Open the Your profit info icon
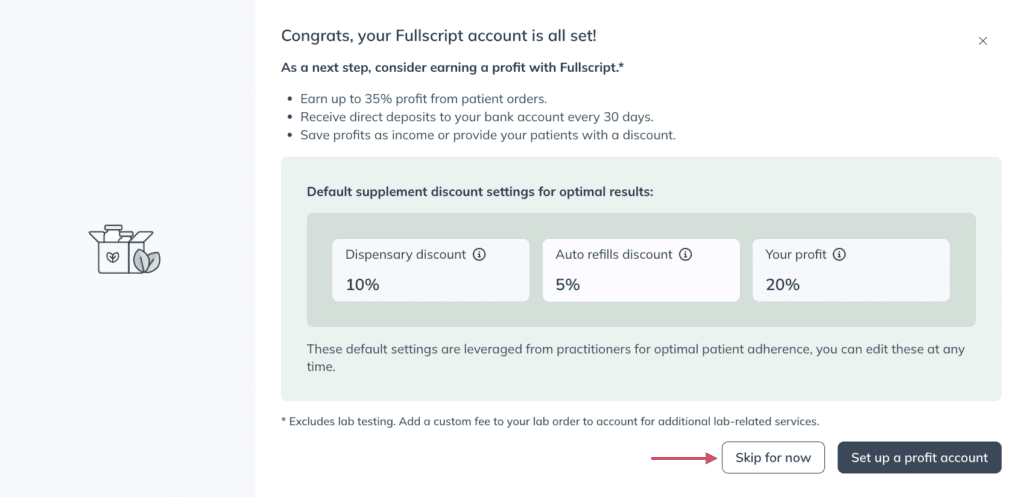 (x=839, y=255)
